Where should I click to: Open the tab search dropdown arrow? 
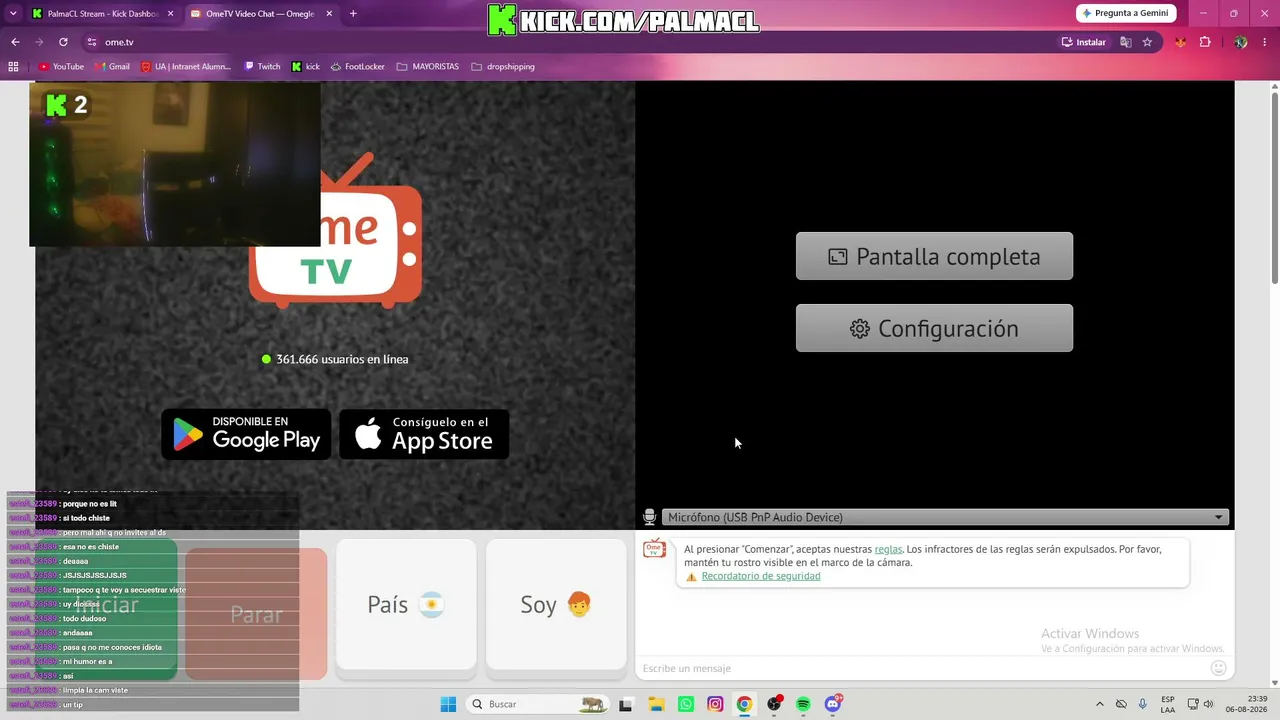[x=13, y=14]
